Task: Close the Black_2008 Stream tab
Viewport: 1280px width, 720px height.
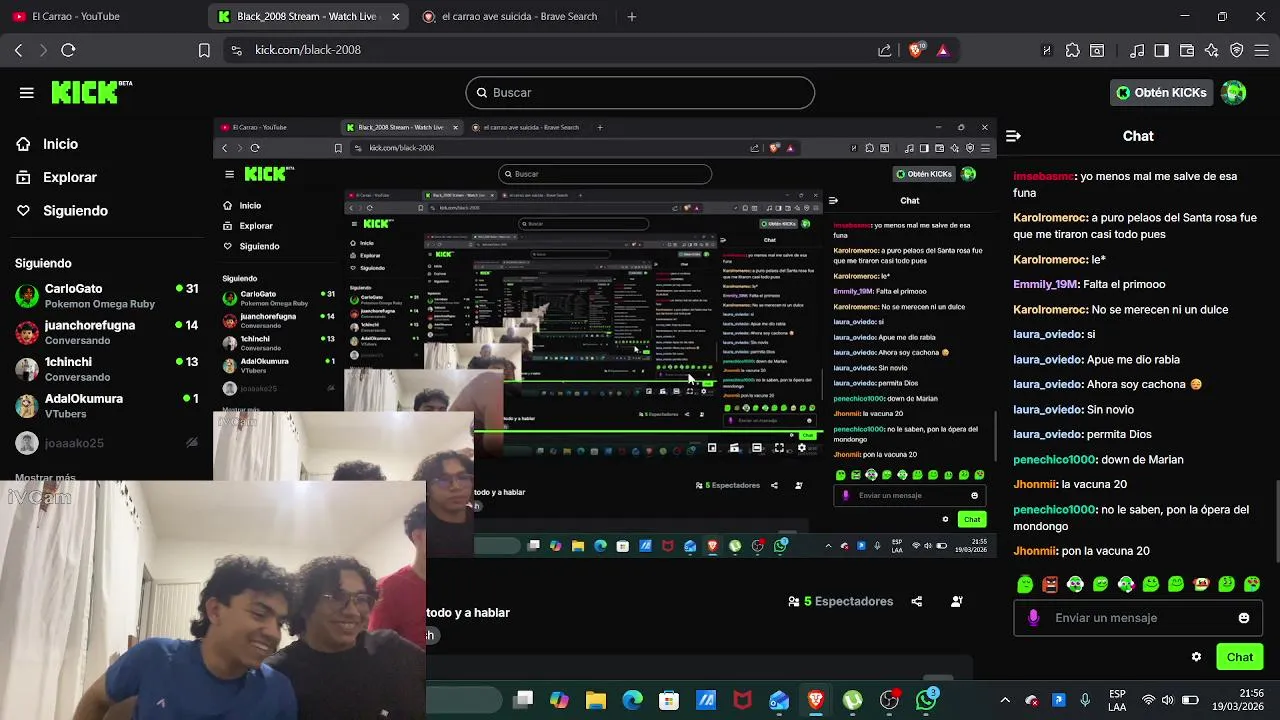Action: tap(396, 16)
